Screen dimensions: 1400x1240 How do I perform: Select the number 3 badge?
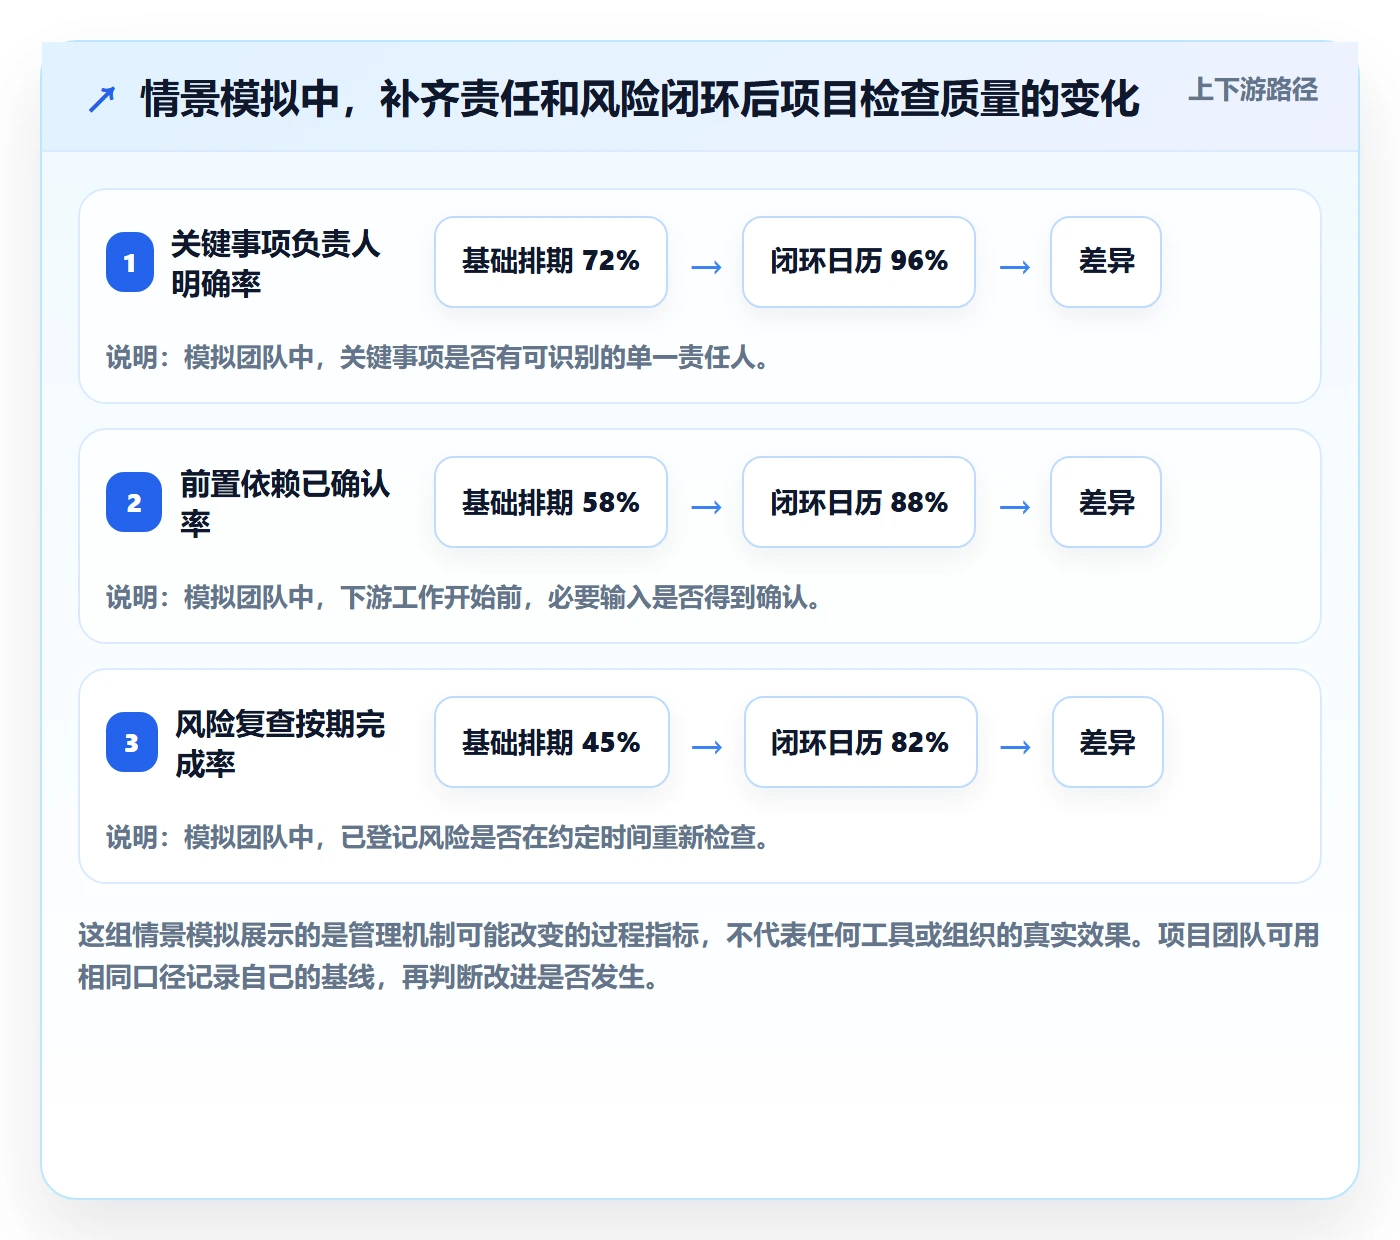[x=132, y=742]
